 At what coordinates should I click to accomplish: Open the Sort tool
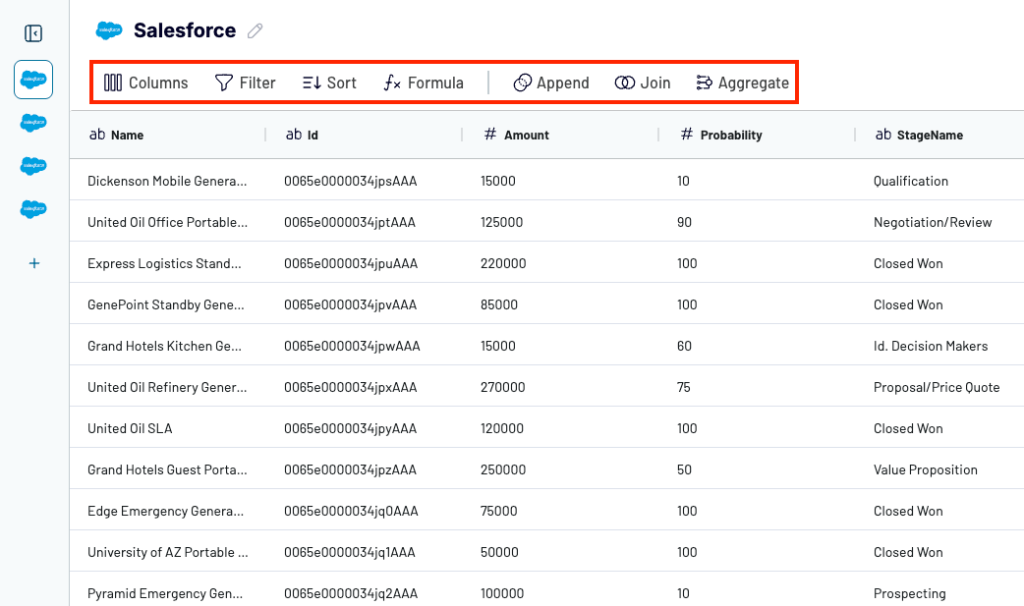point(329,83)
